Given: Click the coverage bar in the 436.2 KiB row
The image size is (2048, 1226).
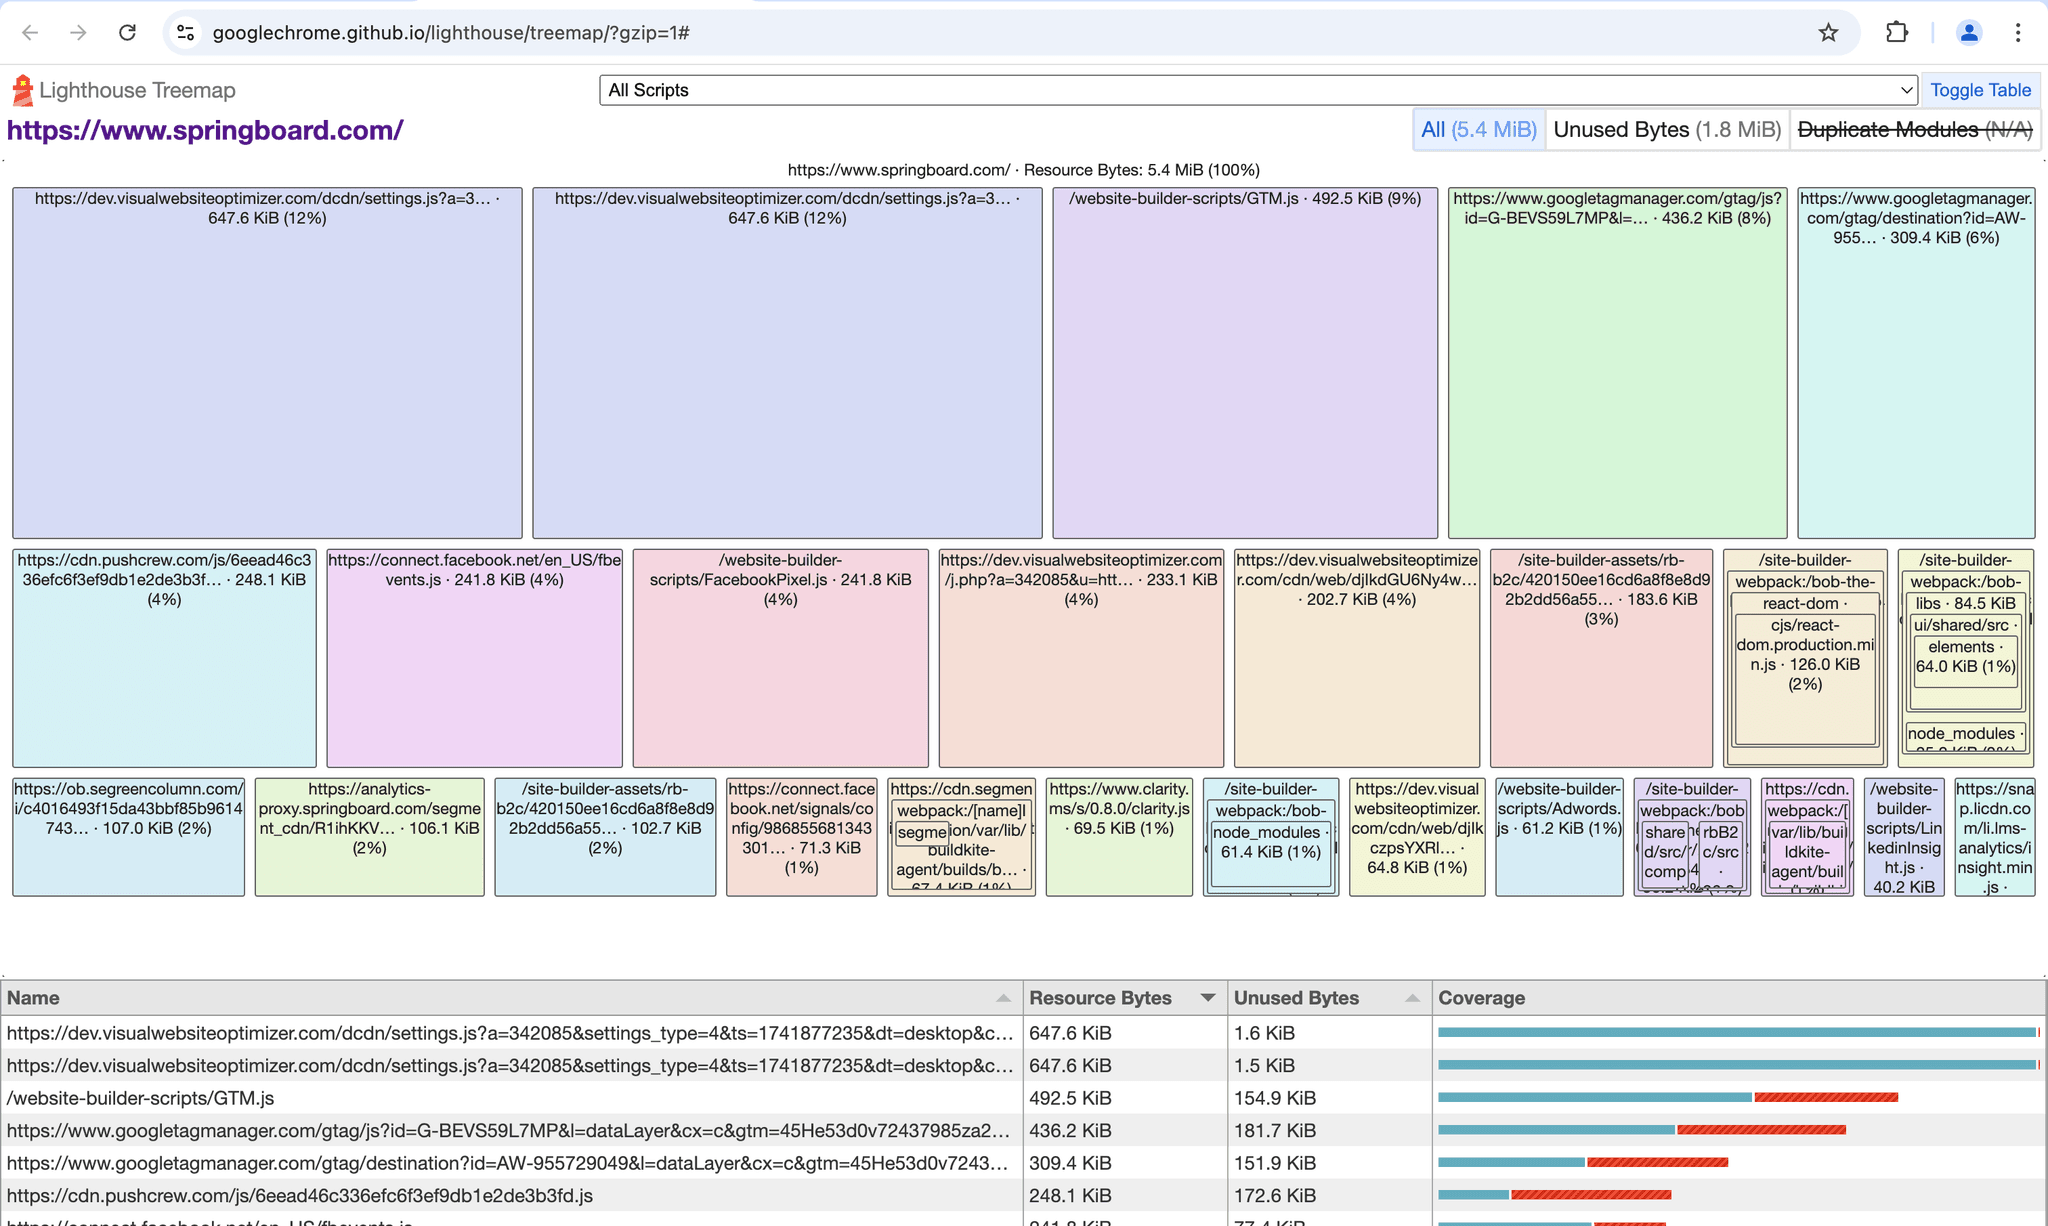Looking at the screenshot, I should click(1642, 1130).
